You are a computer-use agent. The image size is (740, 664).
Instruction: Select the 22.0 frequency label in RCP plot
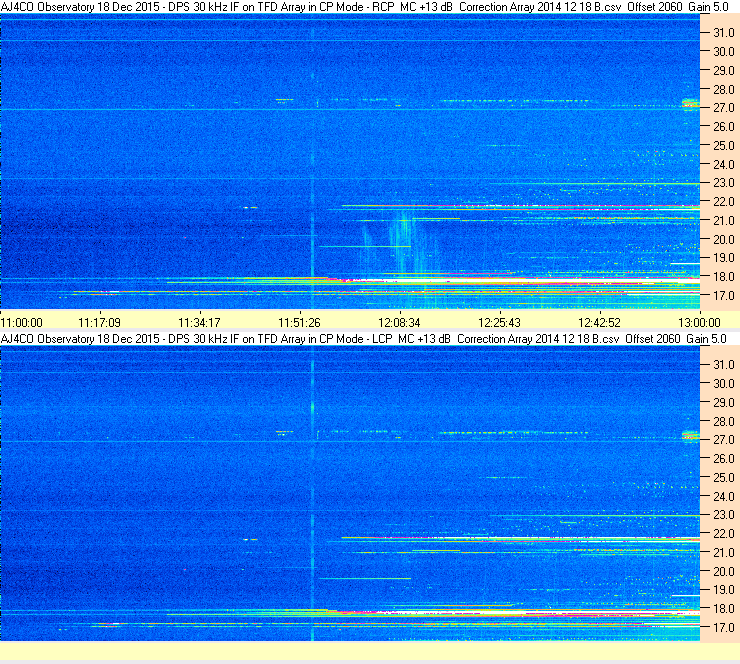(x=723, y=202)
